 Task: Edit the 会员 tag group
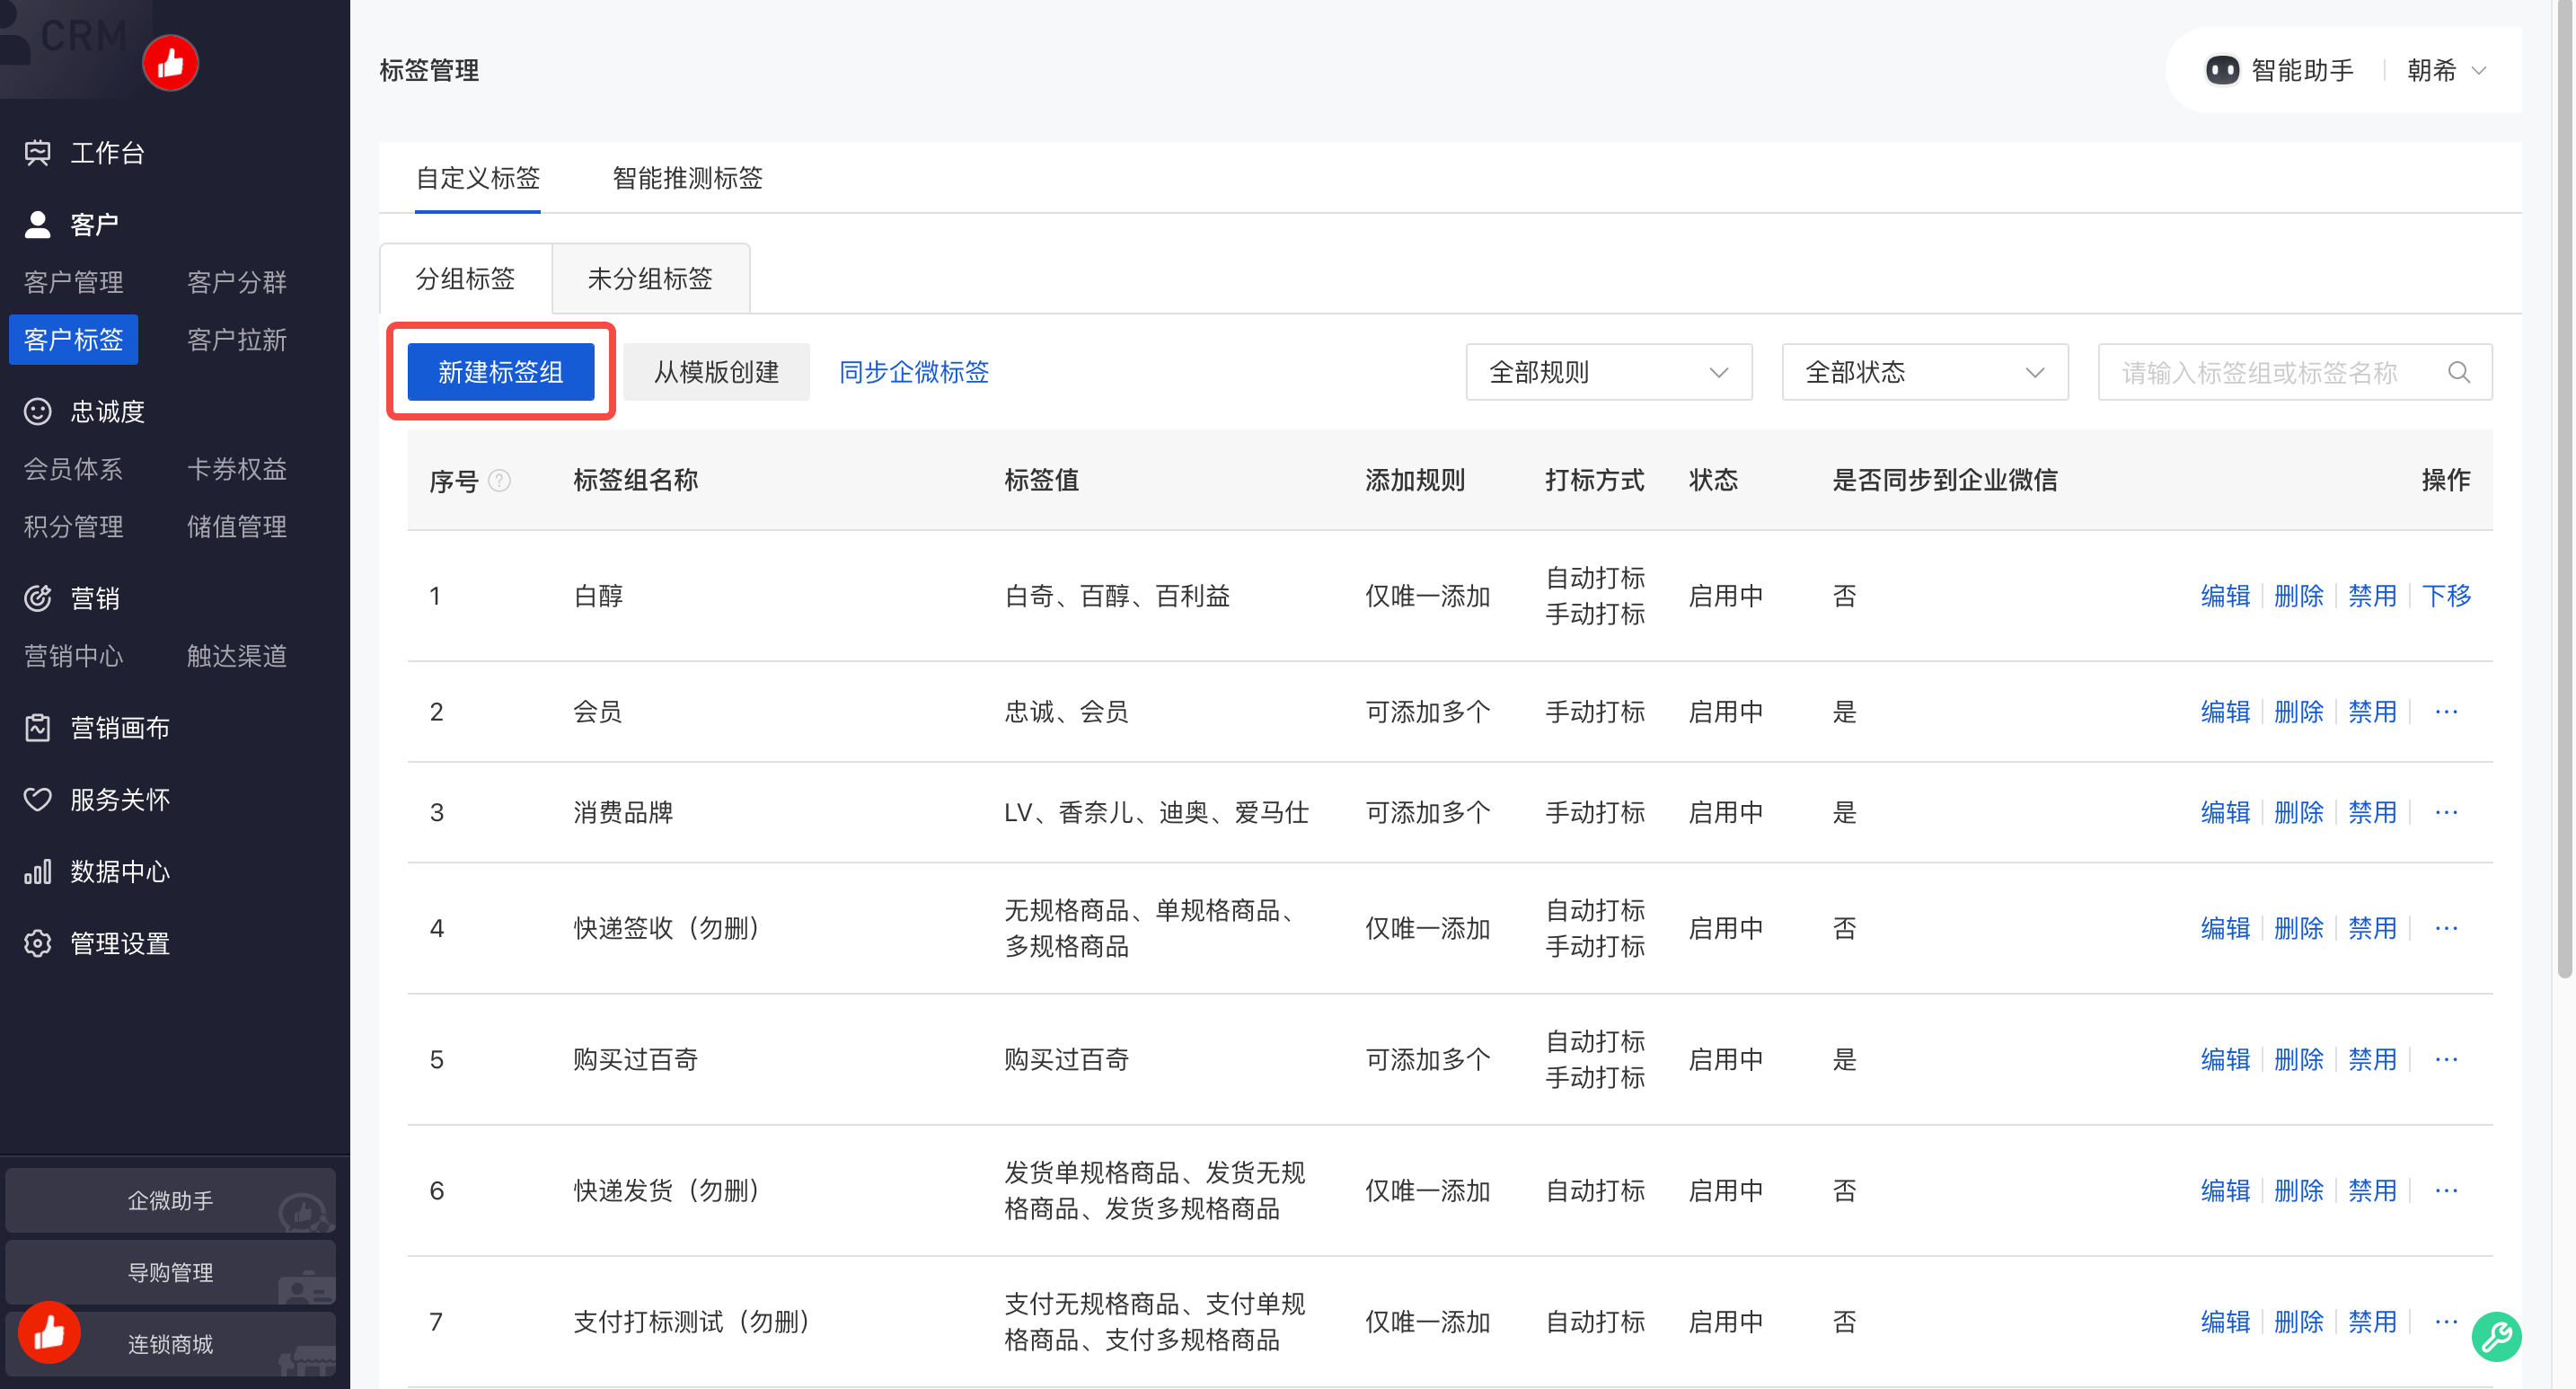tap(2225, 712)
